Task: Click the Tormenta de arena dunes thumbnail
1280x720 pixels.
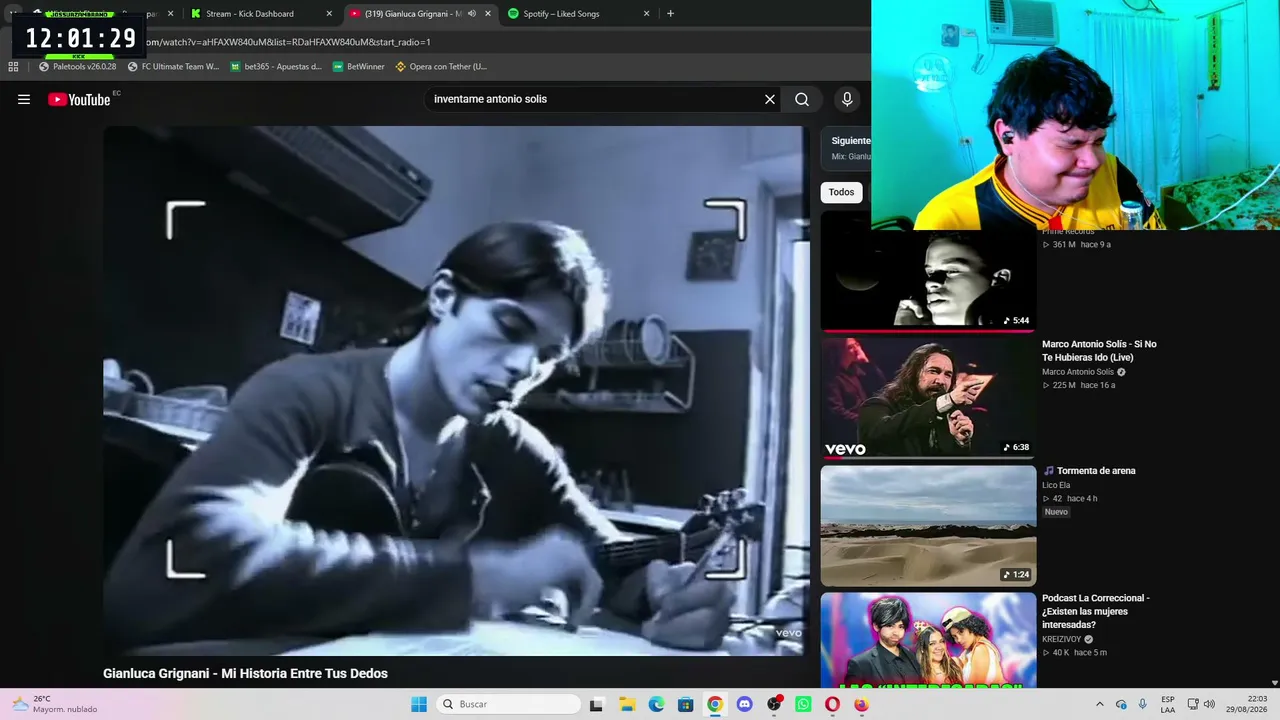Action: [x=929, y=526]
